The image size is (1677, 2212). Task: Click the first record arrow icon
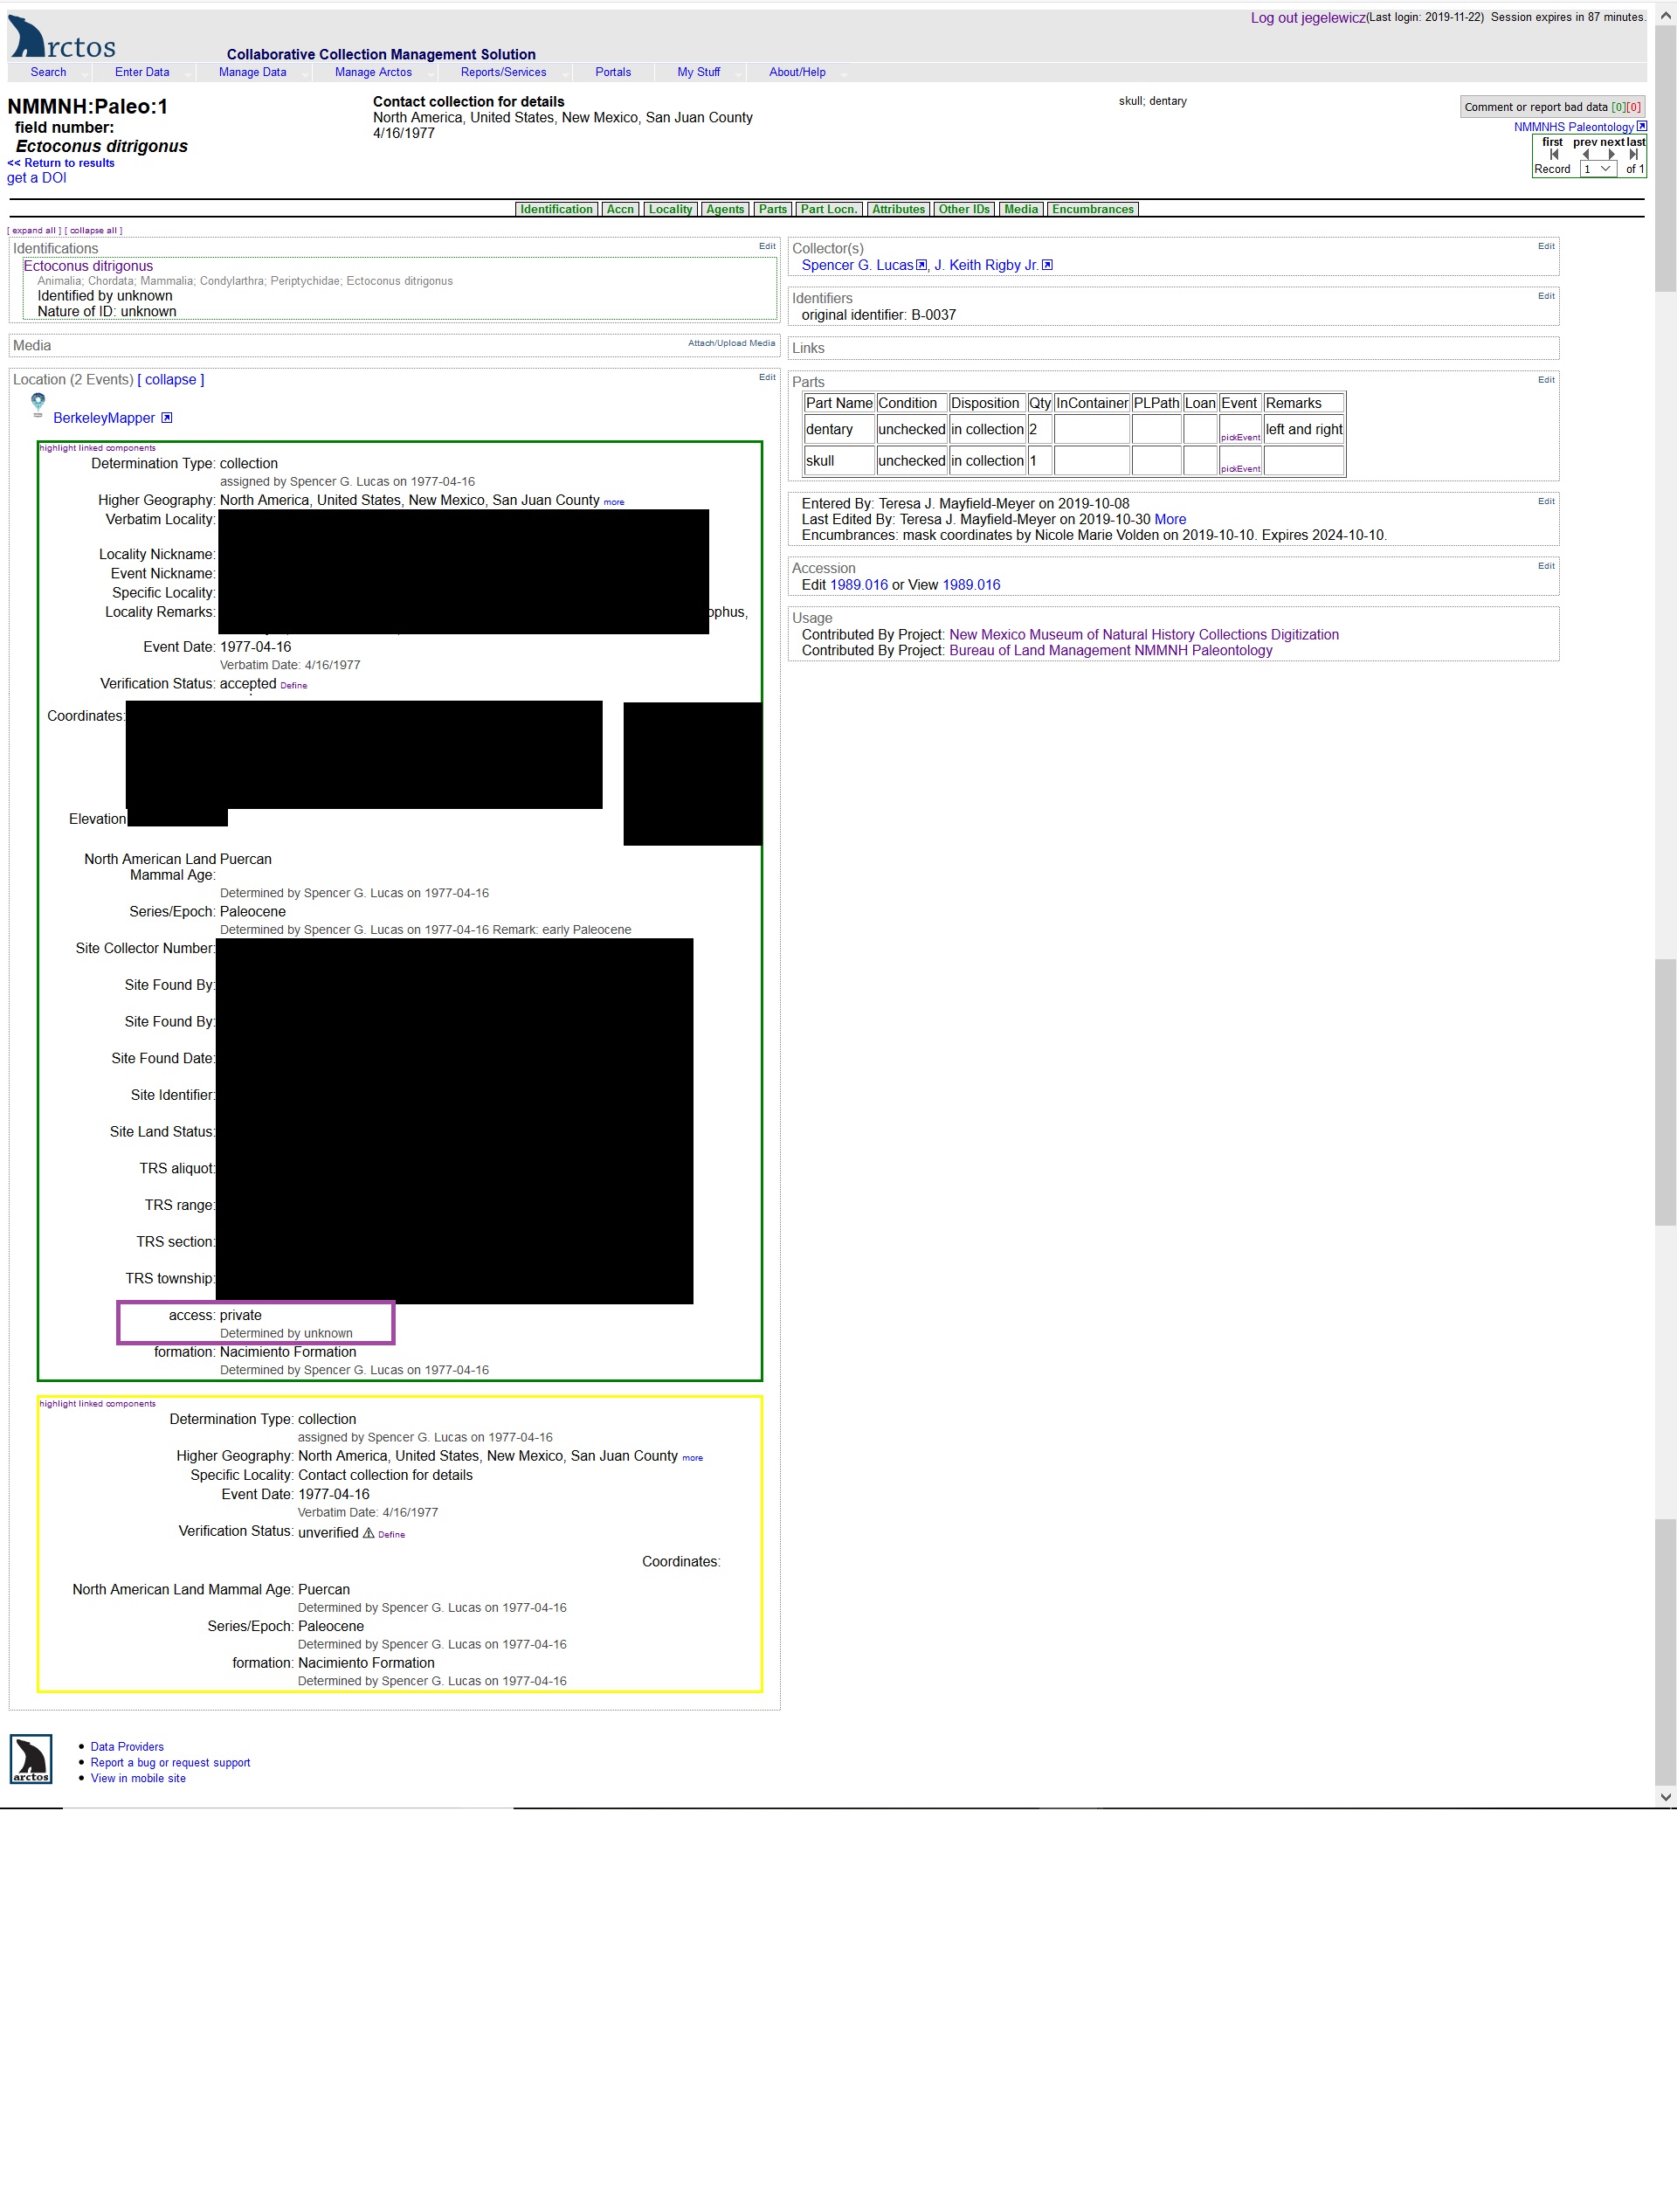[1553, 155]
